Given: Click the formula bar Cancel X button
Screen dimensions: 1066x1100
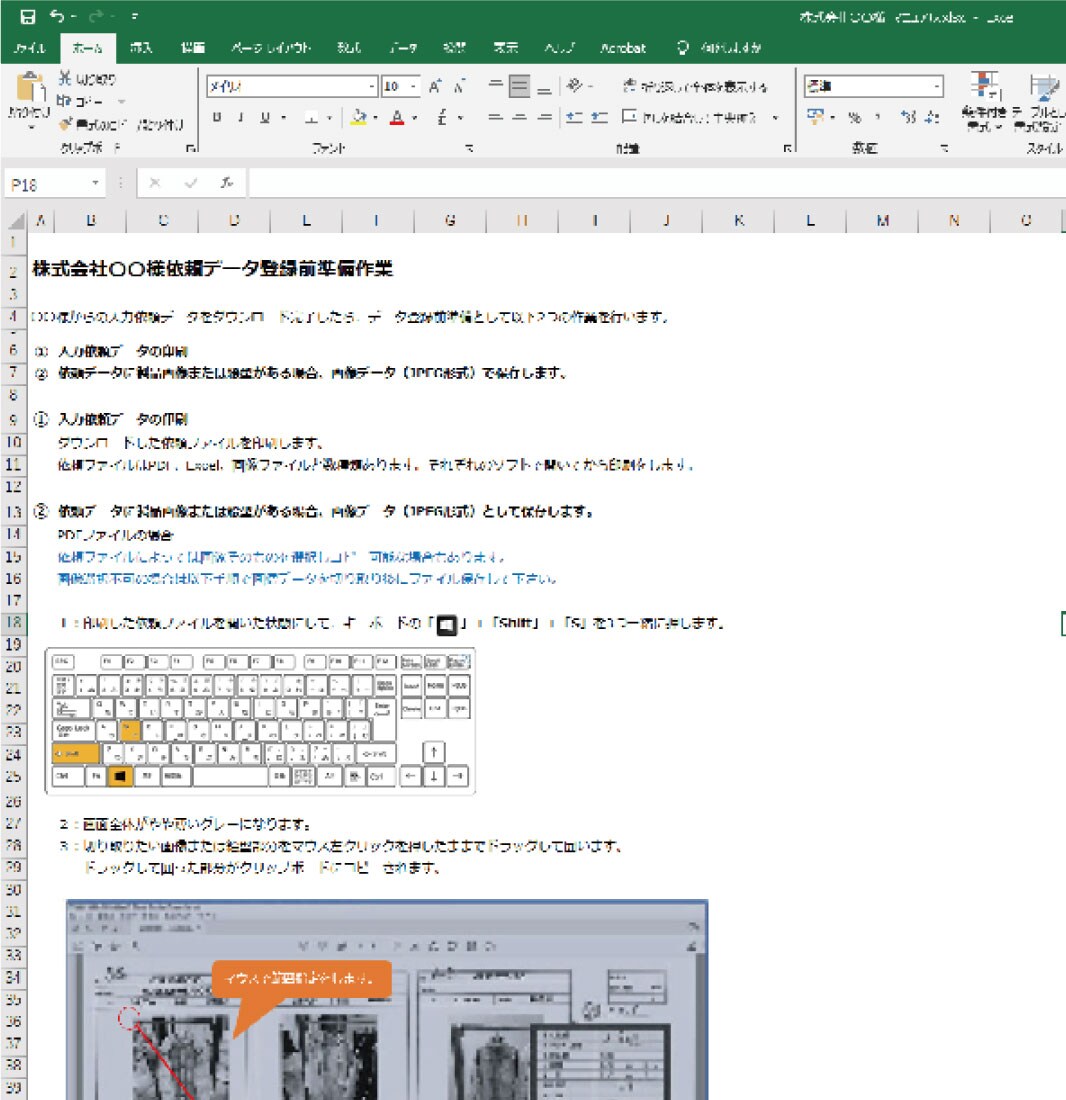Looking at the screenshot, I should coord(155,183).
